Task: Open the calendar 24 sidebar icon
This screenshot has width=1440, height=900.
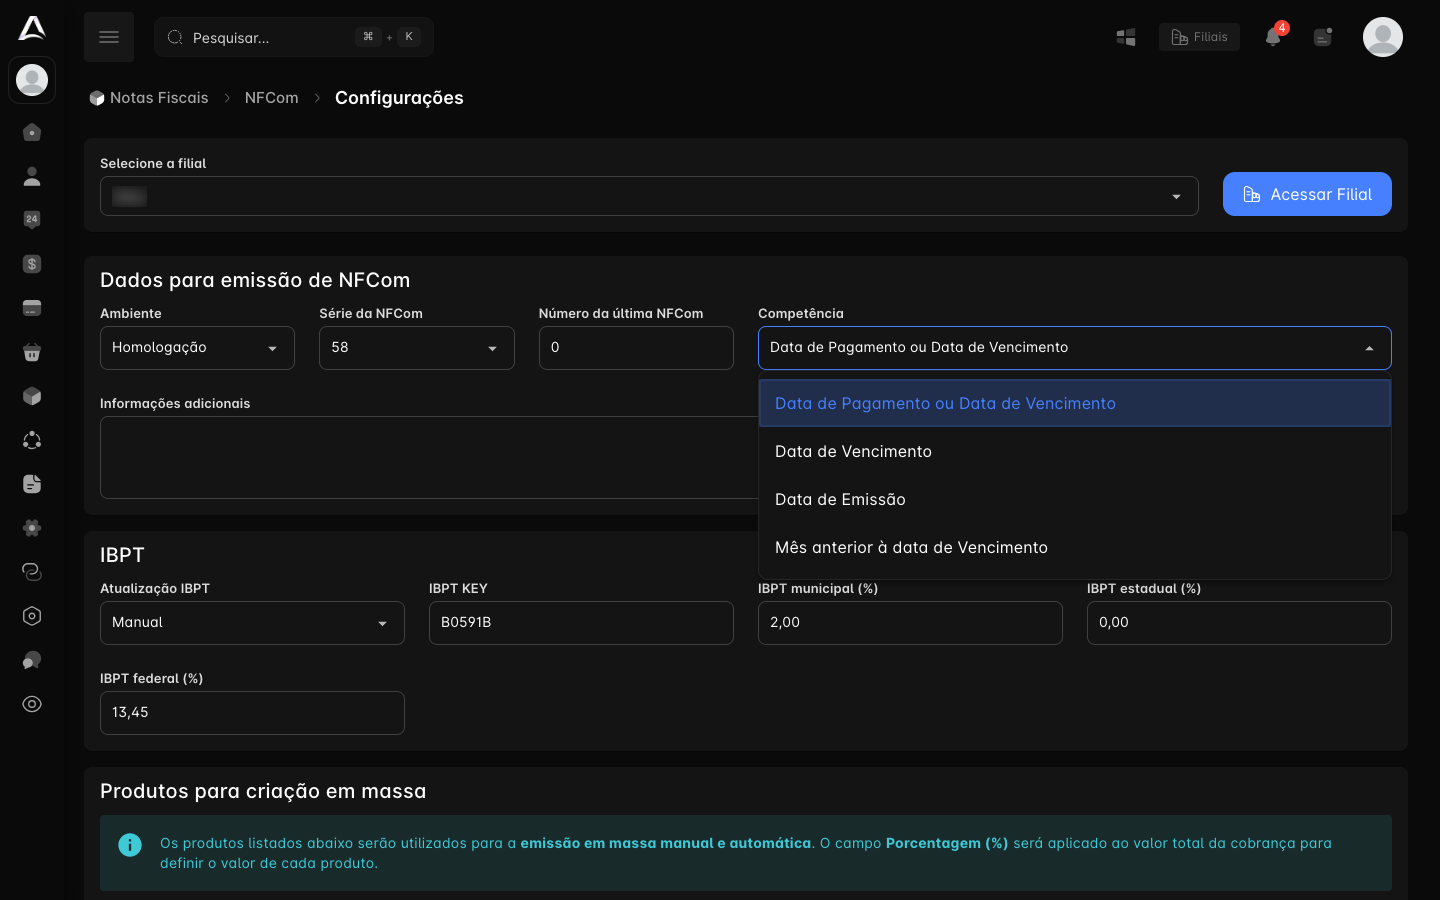Action: pyautogui.click(x=32, y=220)
